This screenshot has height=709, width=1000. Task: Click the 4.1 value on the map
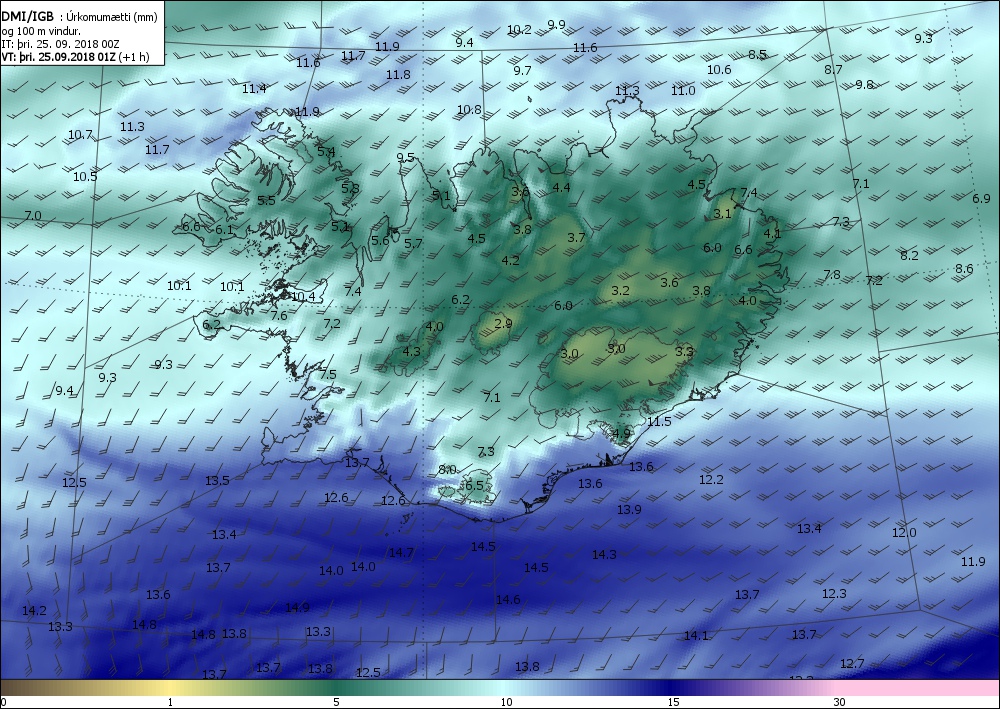click(772, 233)
